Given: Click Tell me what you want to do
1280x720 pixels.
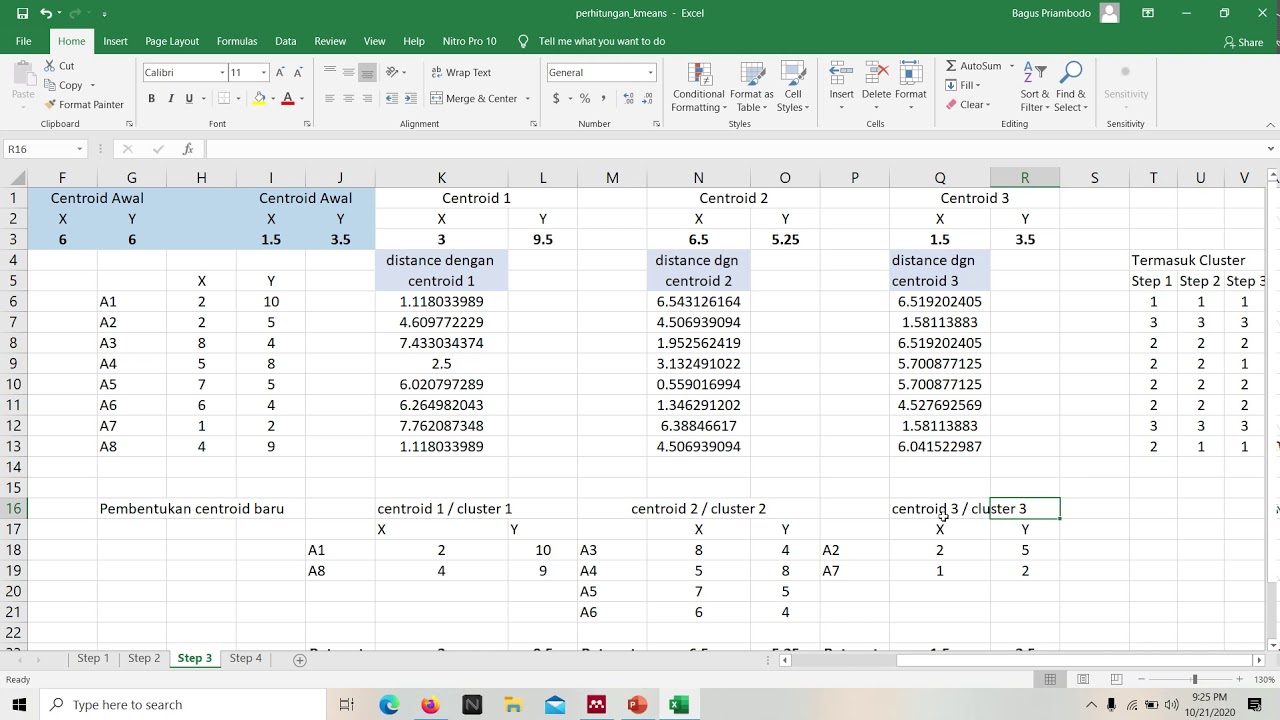Looking at the screenshot, I should (591, 41).
